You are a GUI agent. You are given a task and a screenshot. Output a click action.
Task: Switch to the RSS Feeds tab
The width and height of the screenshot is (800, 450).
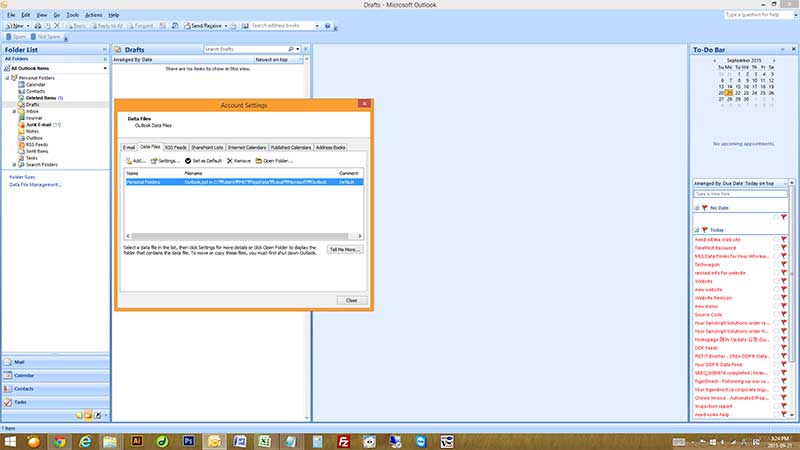176,147
